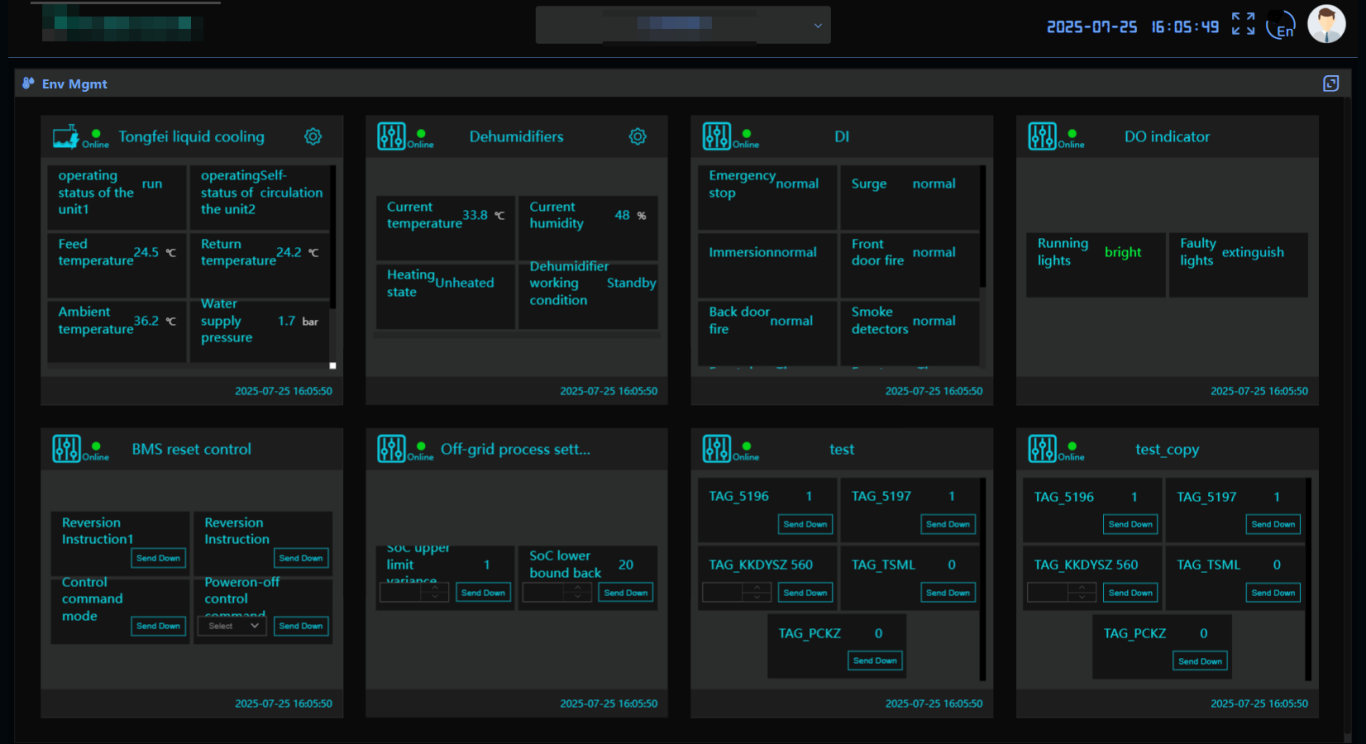
Task: Open Poweron-off control command Select dropdown
Action: [232, 626]
